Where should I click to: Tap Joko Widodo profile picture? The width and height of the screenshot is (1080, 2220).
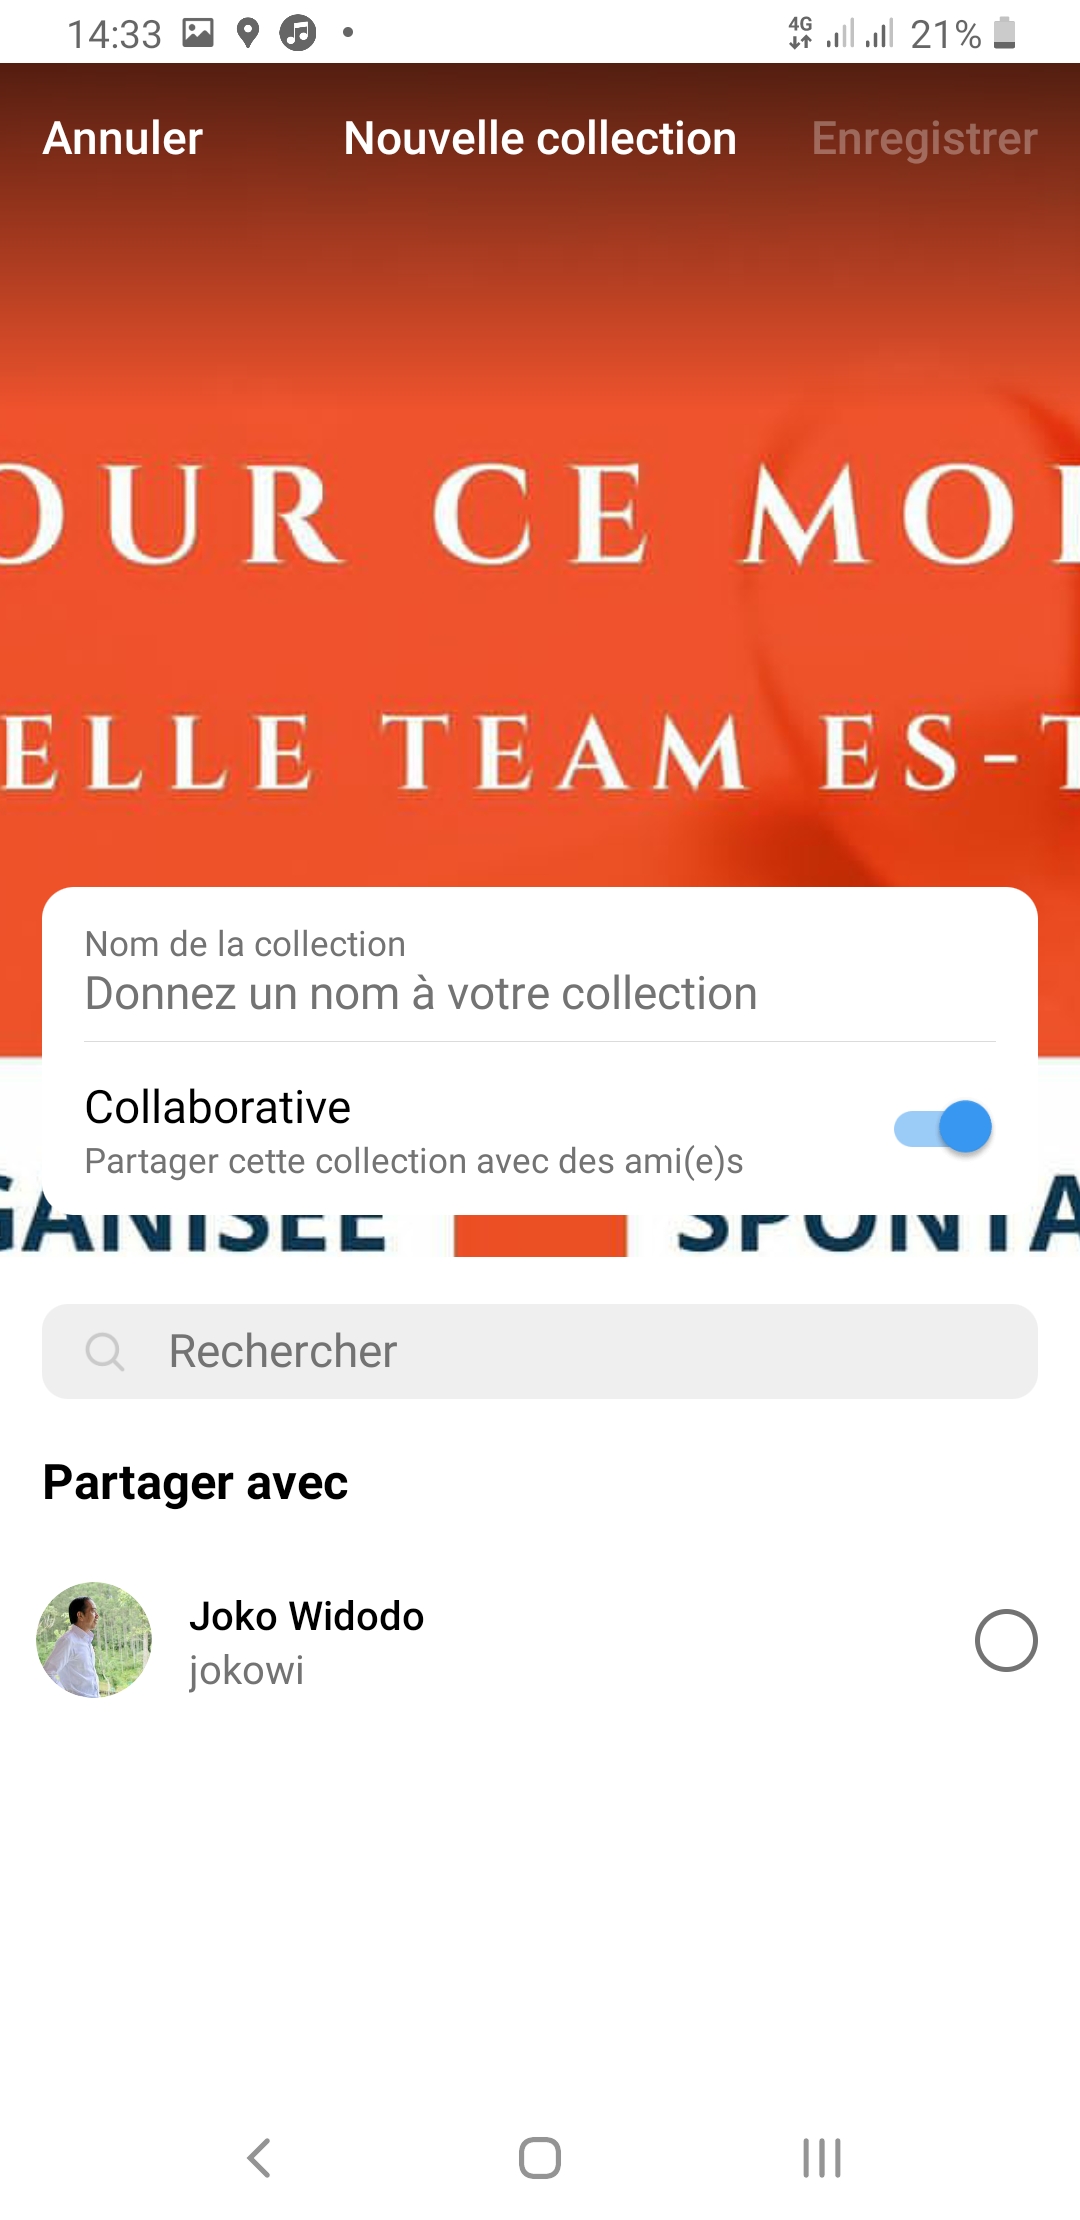94,1640
